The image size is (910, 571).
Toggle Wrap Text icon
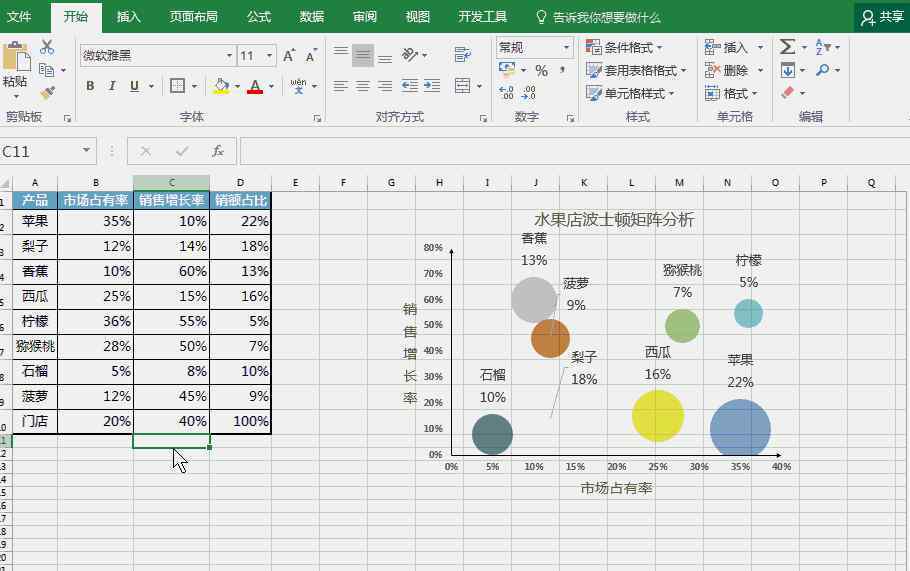(x=463, y=55)
